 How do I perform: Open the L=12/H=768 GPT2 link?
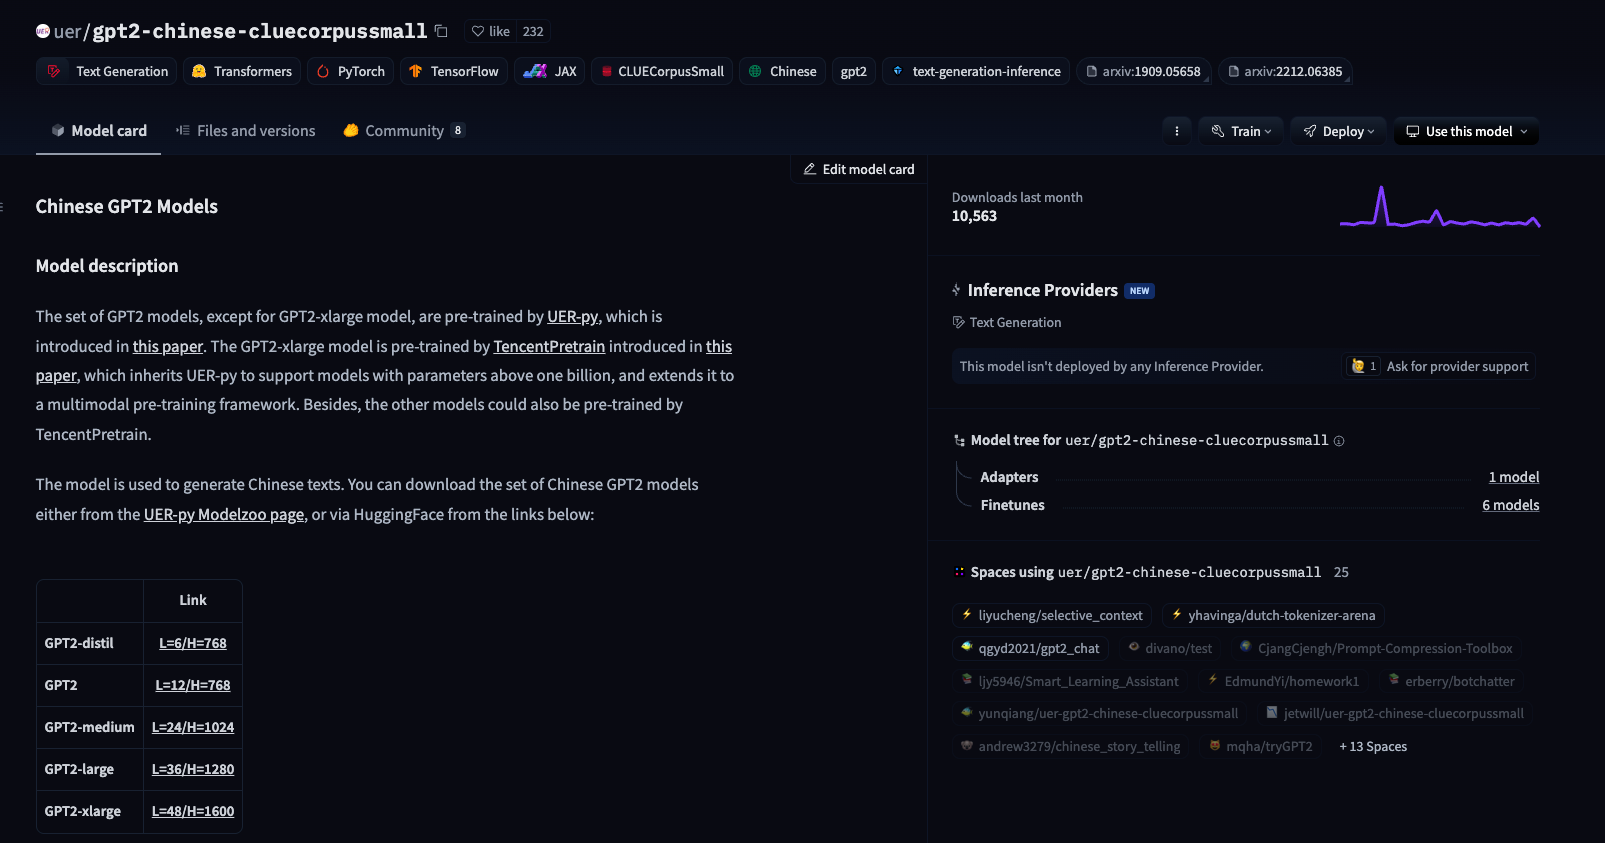coord(193,685)
